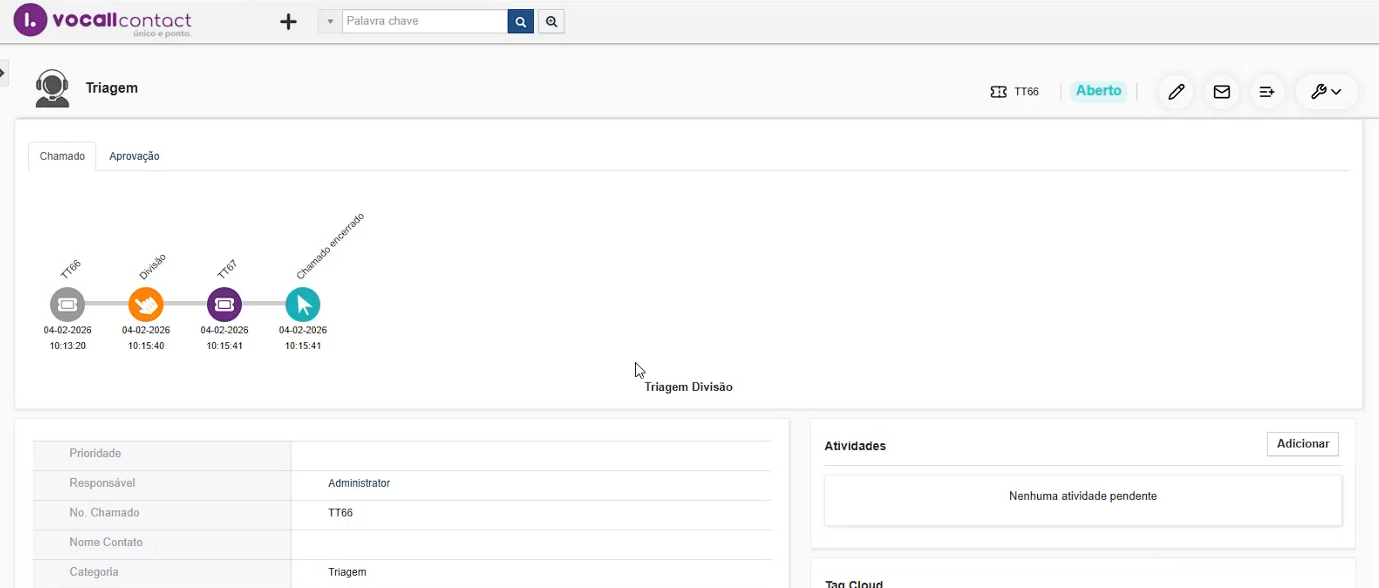Open the Administrator responsible link
Viewport: 1379px width, 588px height.
tap(359, 483)
